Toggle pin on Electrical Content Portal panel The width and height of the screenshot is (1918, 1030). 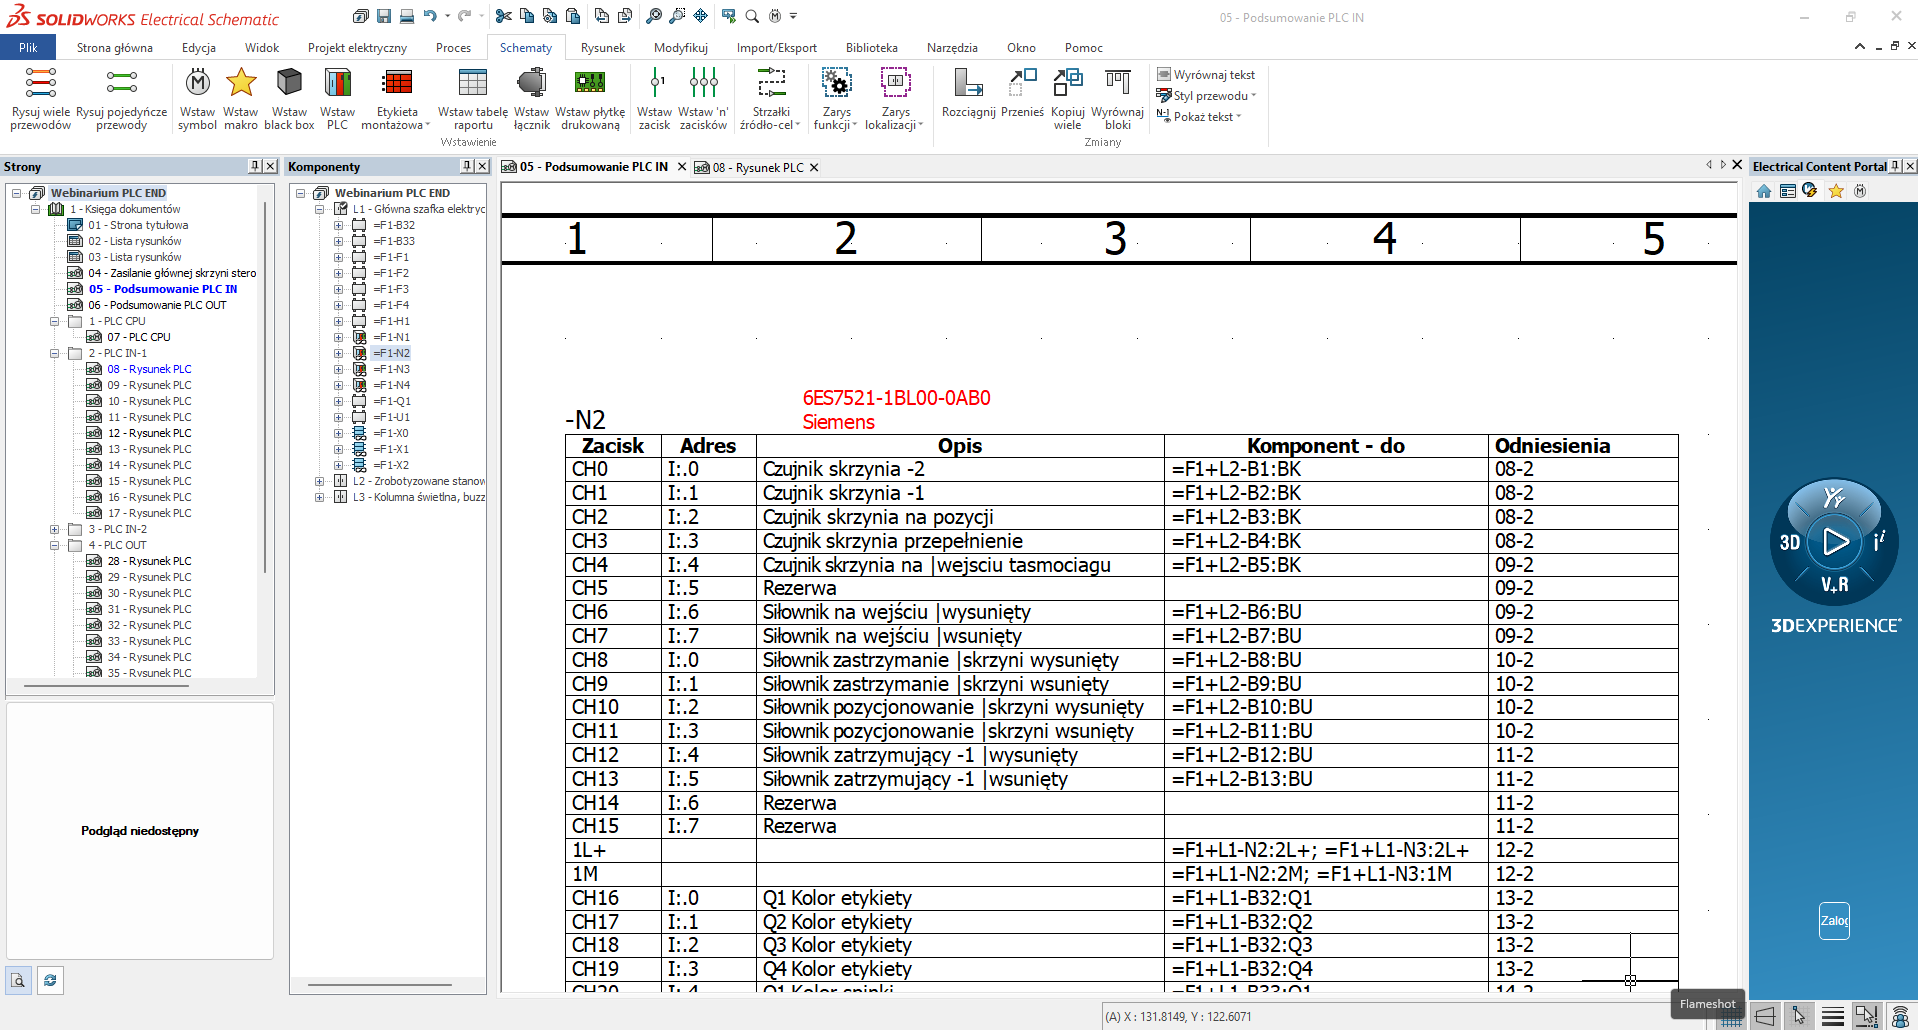tap(1895, 167)
